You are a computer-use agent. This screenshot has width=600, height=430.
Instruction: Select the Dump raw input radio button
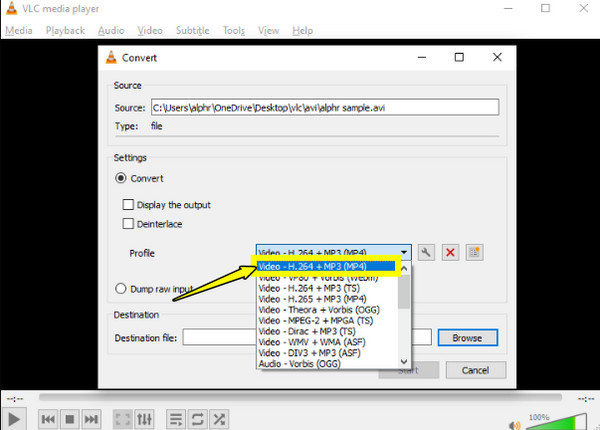tap(121, 288)
